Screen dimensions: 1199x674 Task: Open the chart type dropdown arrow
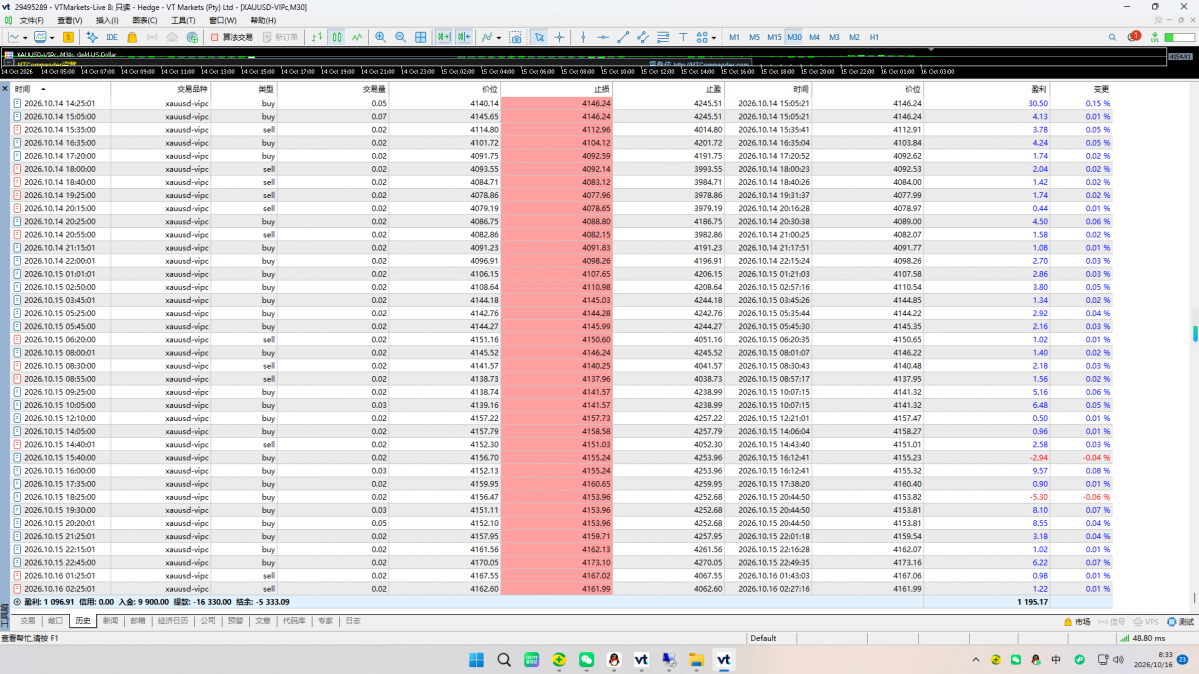coord(25,37)
